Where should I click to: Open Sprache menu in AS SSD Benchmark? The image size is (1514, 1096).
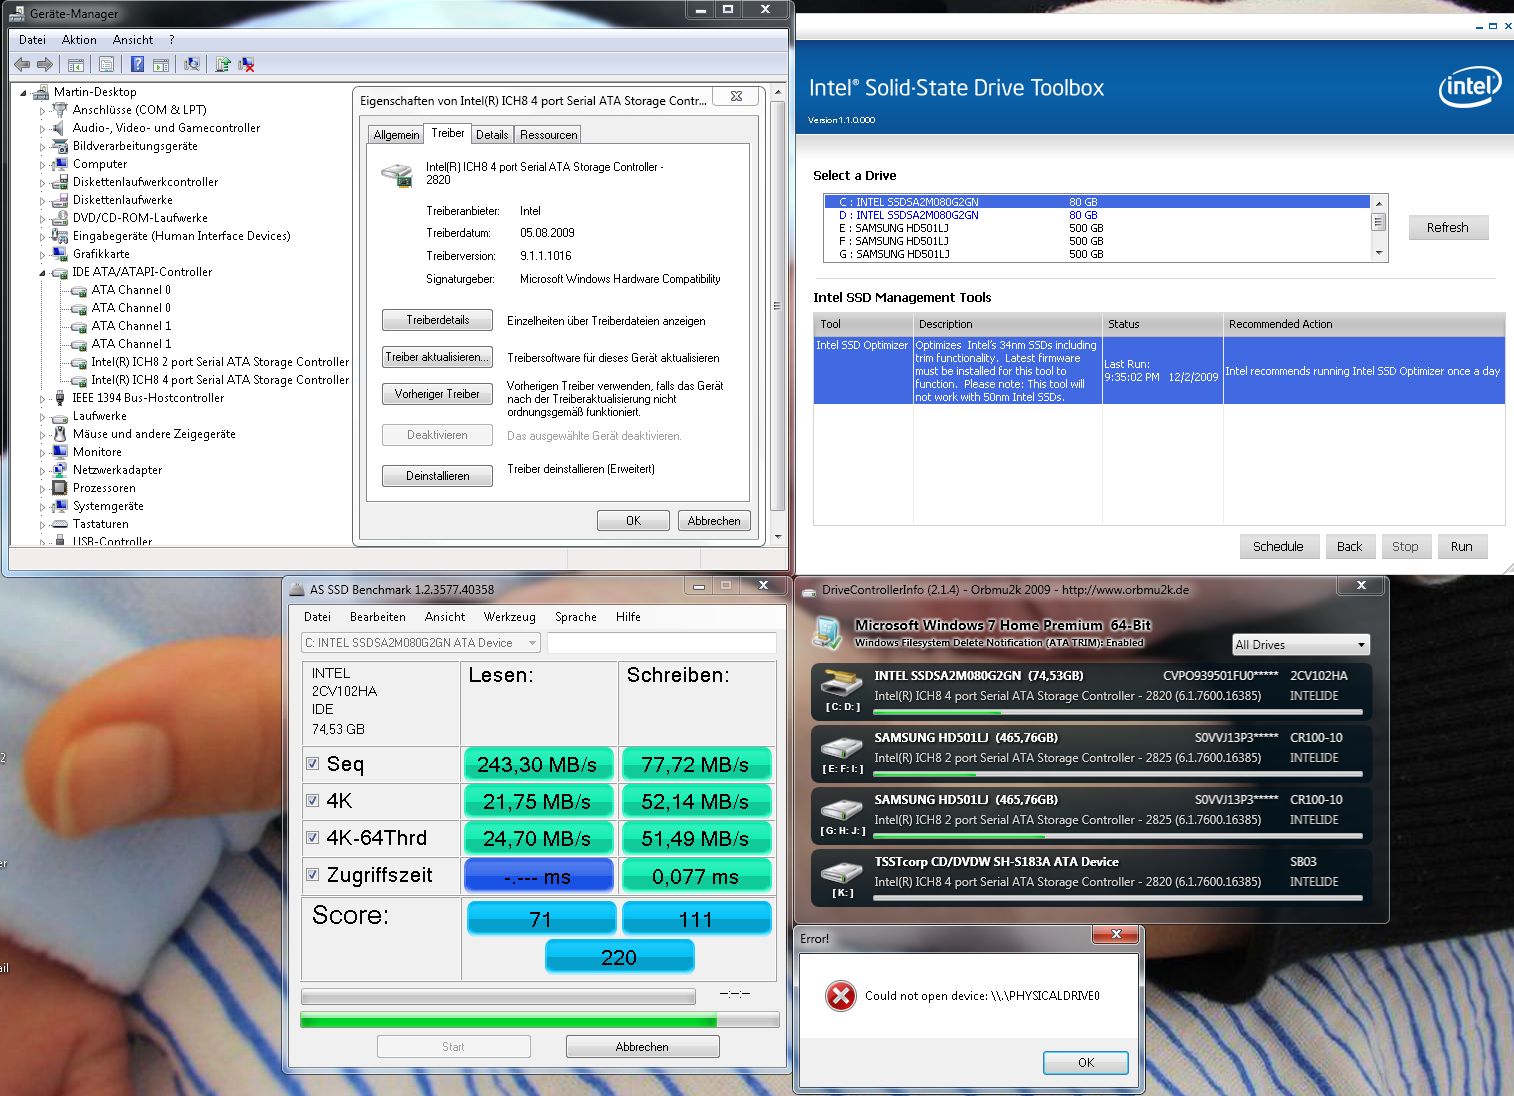point(575,617)
